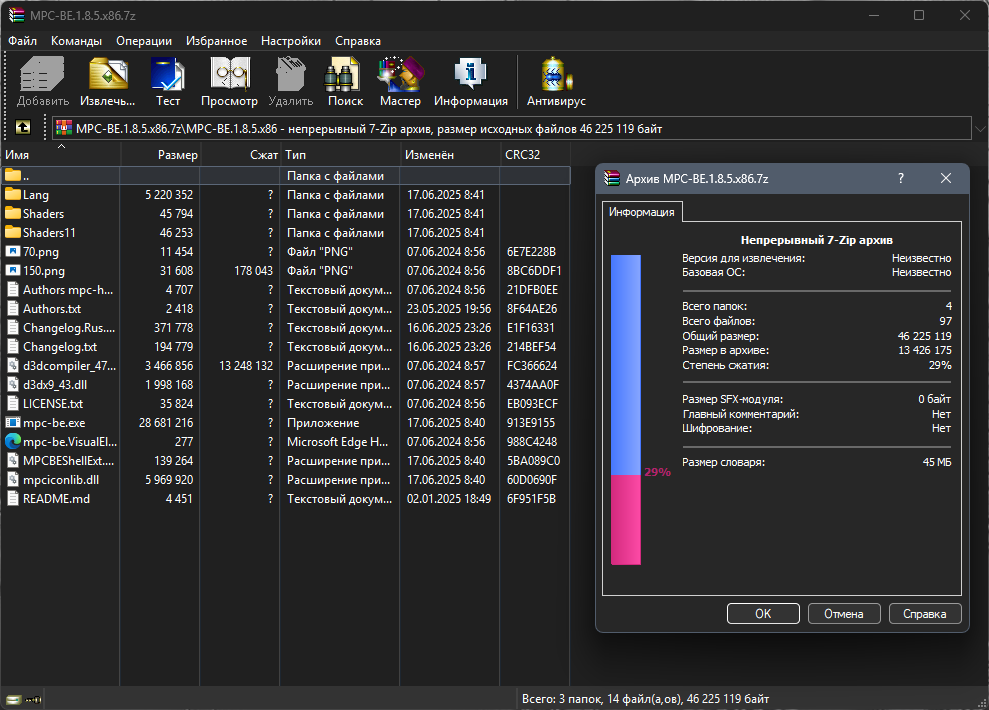
Task: Open the Настройки menu
Action: [x=291, y=41]
